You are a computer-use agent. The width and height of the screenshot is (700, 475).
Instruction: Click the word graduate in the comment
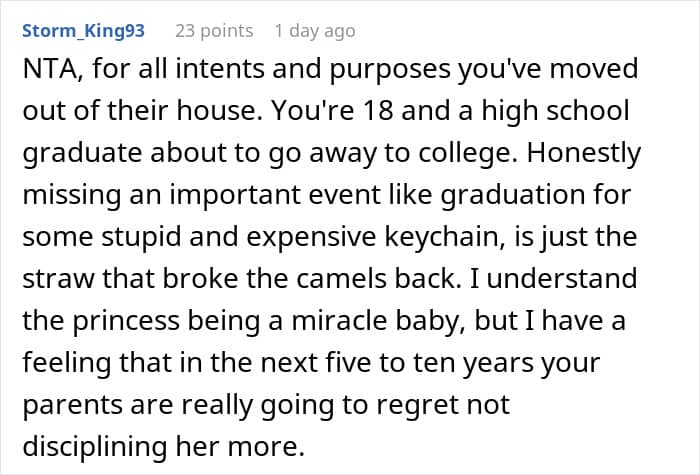(x=83, y=153)
